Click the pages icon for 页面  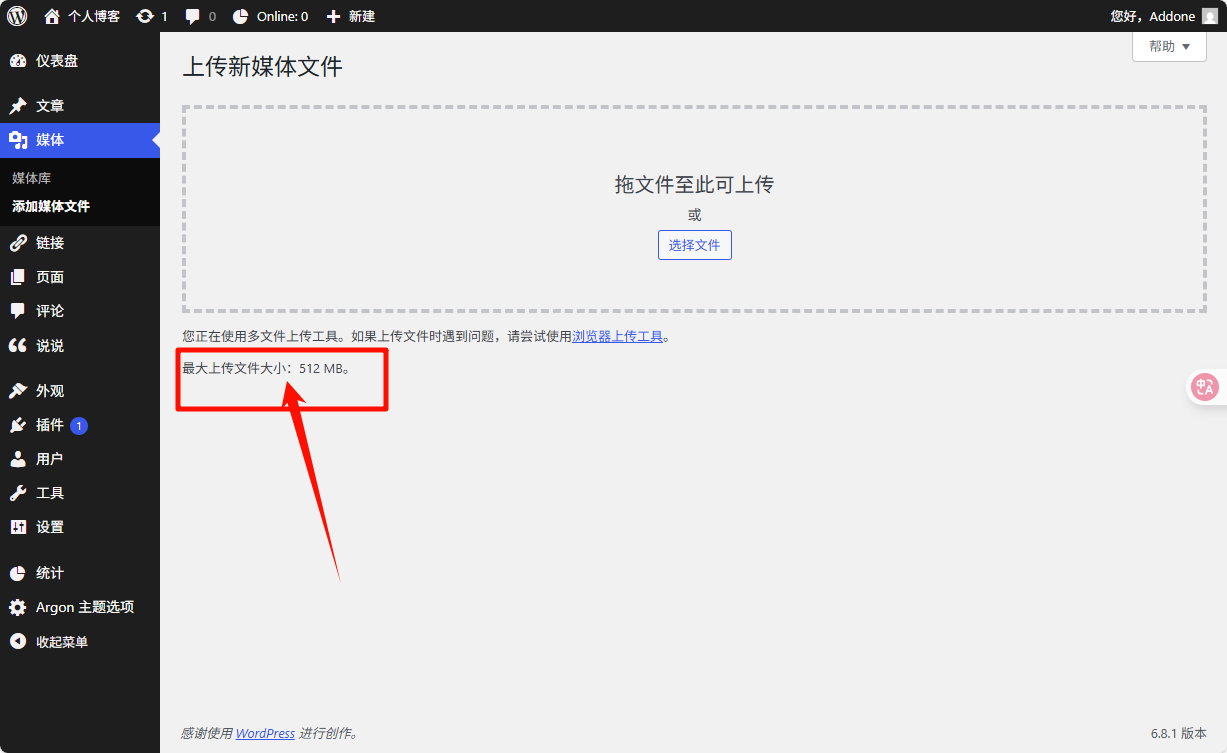click(18, 277)
